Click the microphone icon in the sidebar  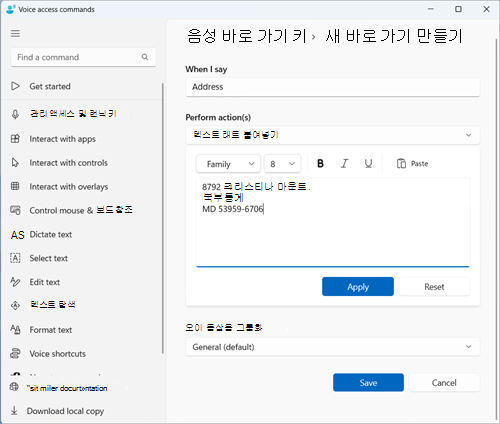click(x=15, y=114)
